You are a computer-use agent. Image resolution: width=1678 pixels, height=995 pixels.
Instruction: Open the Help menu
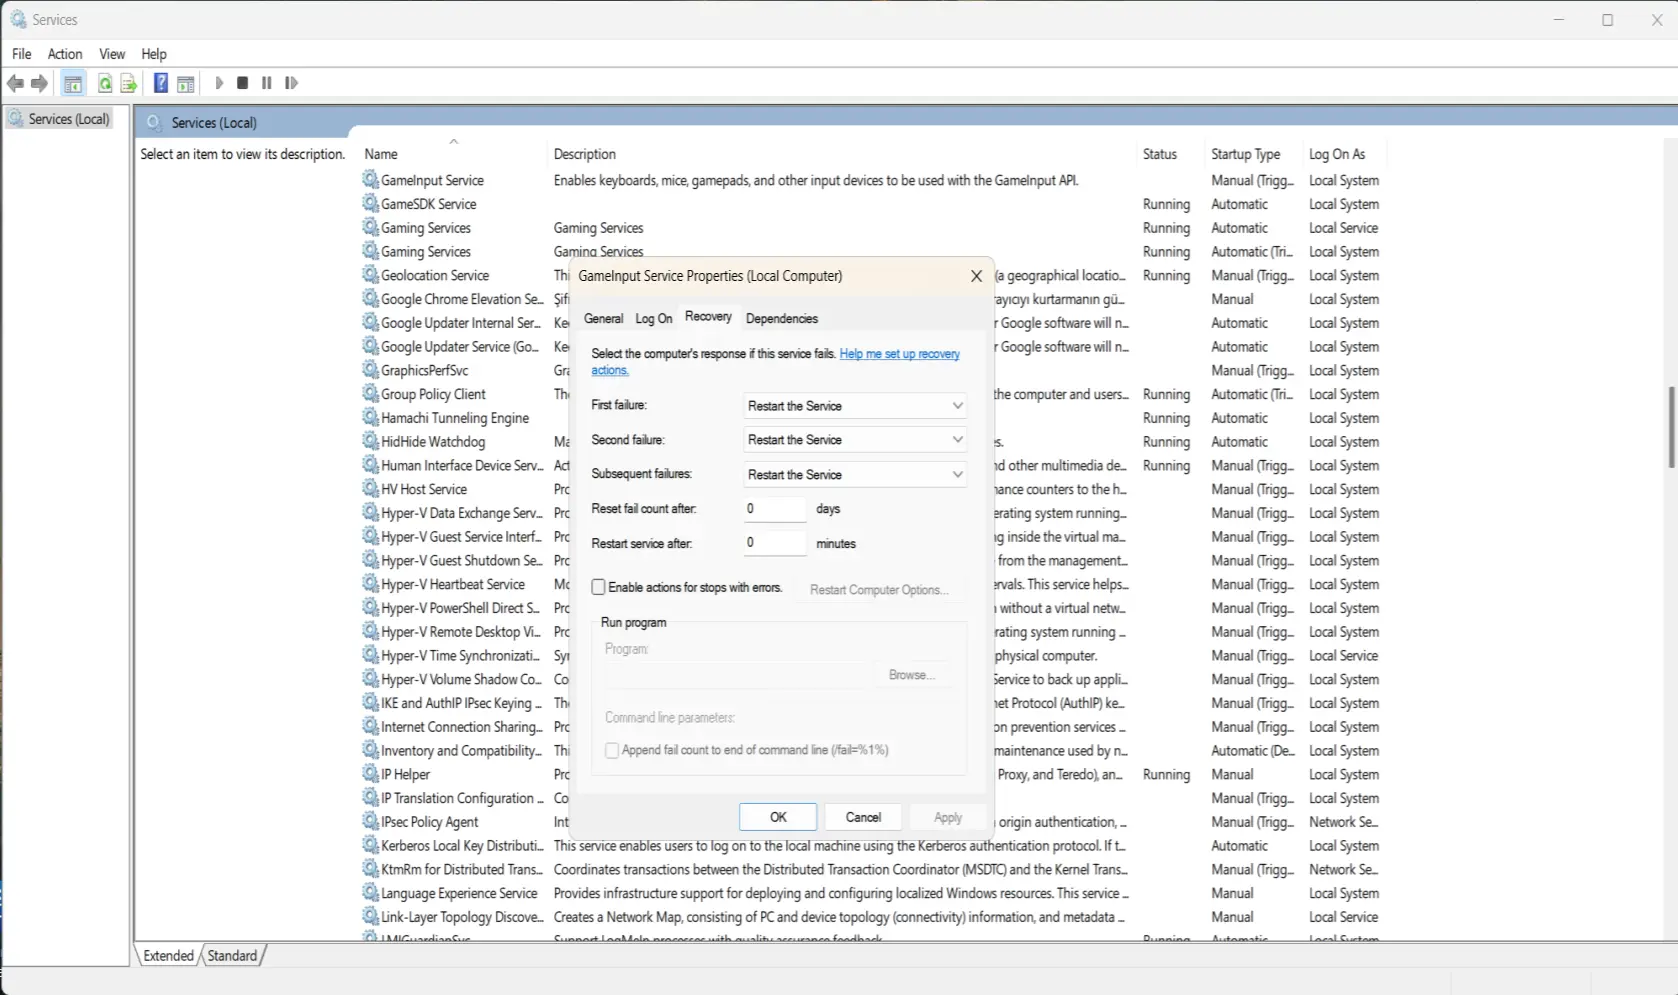click(x=154, y=54)
